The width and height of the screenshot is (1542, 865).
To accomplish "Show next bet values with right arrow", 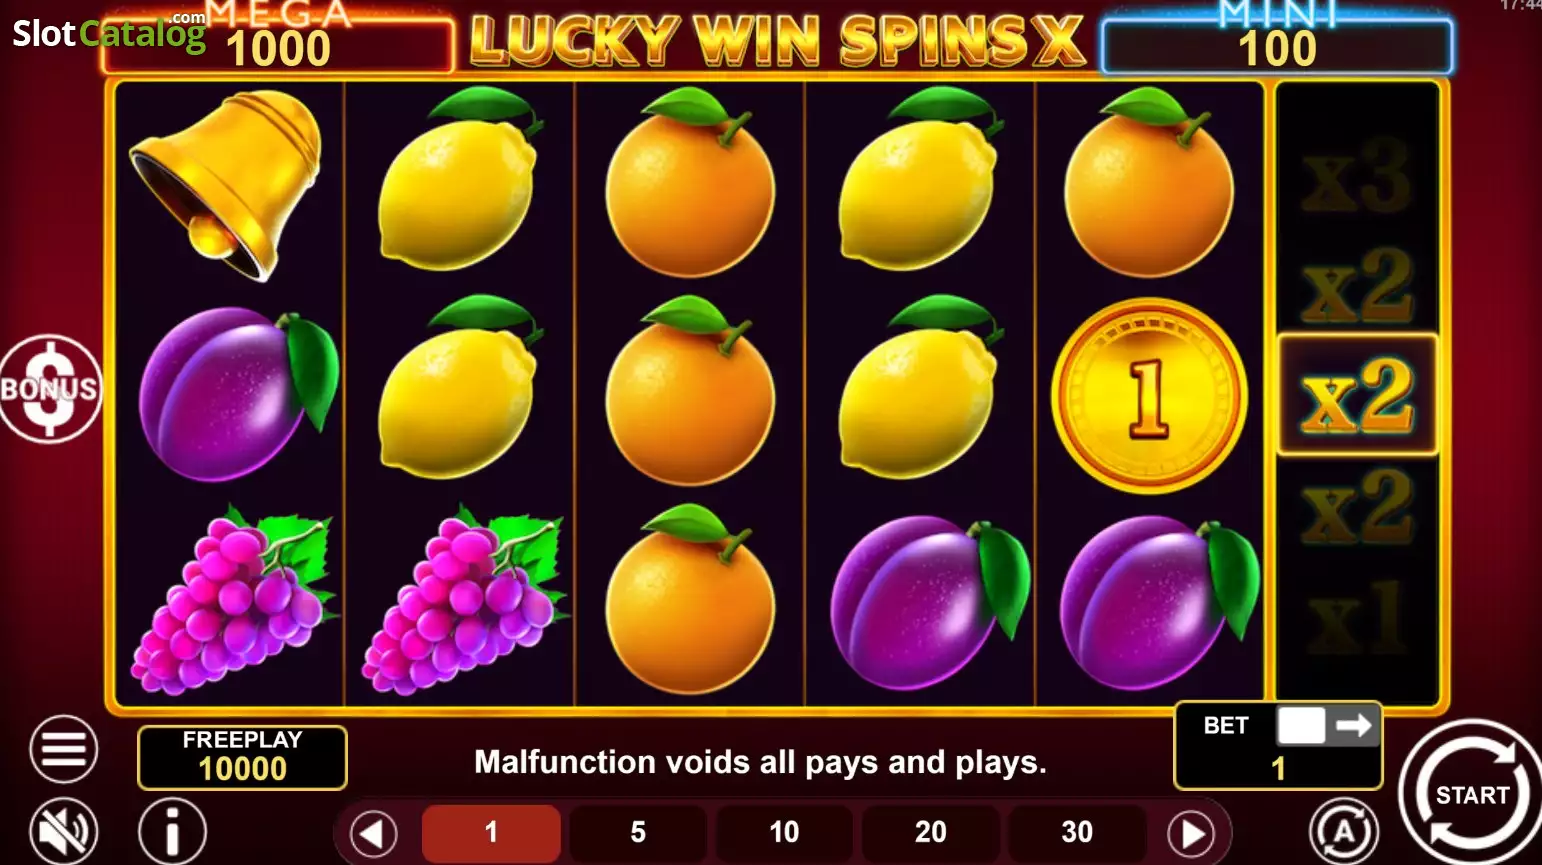I will click(1191, 833).
